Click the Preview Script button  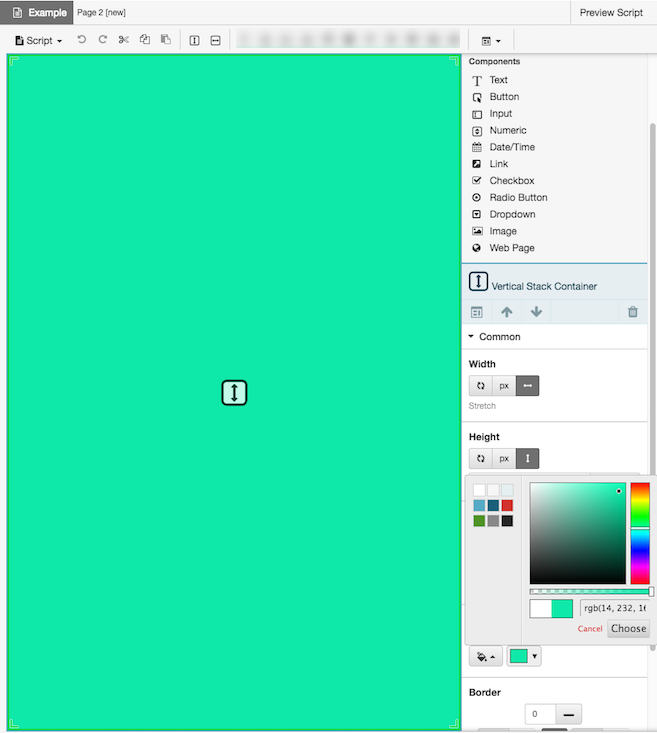click(611, 13)
